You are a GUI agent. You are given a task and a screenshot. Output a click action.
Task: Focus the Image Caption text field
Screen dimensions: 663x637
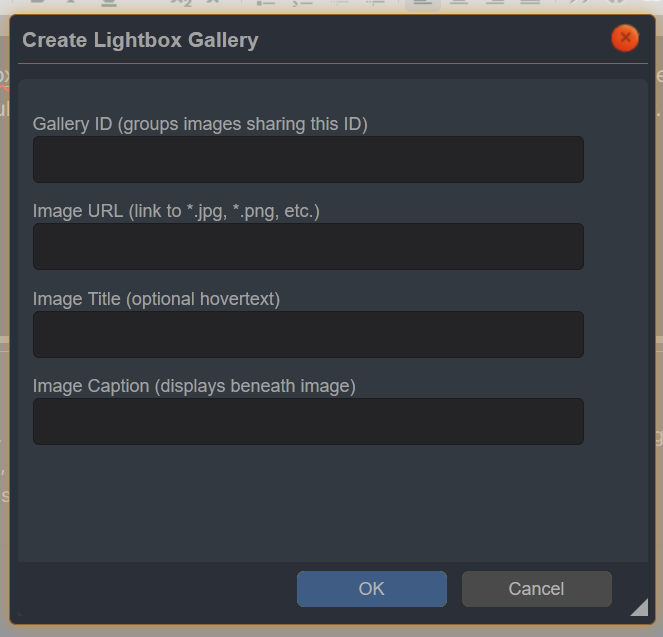308,421
